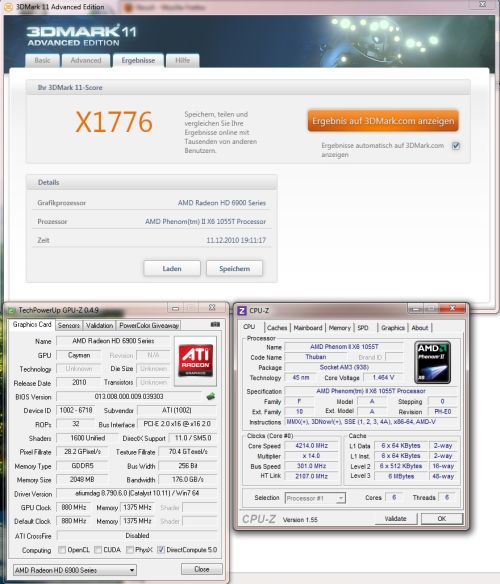This screenshot has height=584, width=500.
Task: Select the CPU tab in CPU-Z
Action: coord(249,327)
